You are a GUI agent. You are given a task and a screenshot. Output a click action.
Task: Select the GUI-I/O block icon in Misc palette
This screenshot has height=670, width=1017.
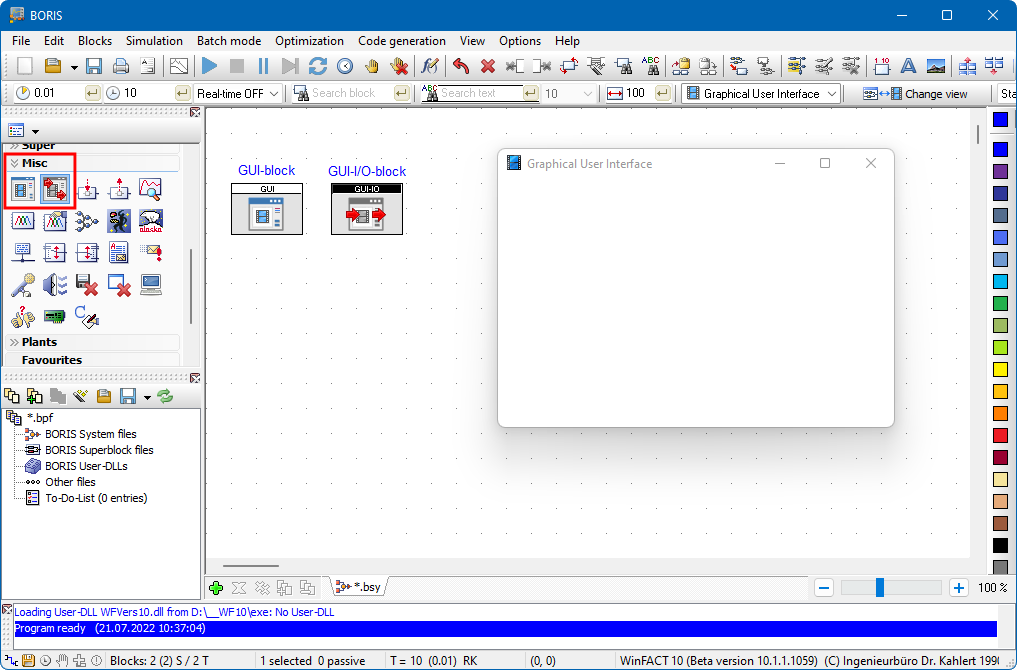pyautogui.click(x=54, y=189)
